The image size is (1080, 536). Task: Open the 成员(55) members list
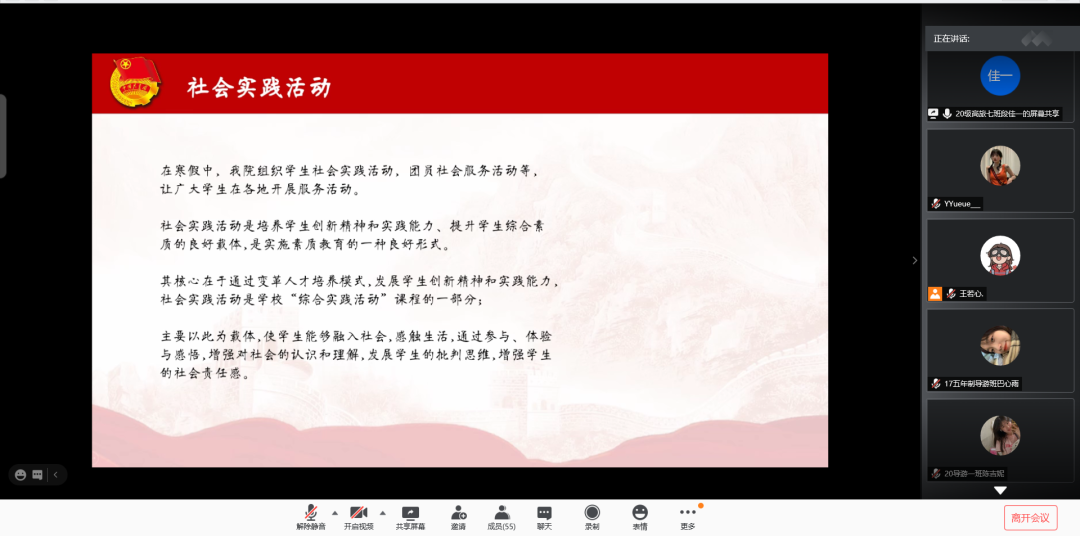click(x=501, y=516)
